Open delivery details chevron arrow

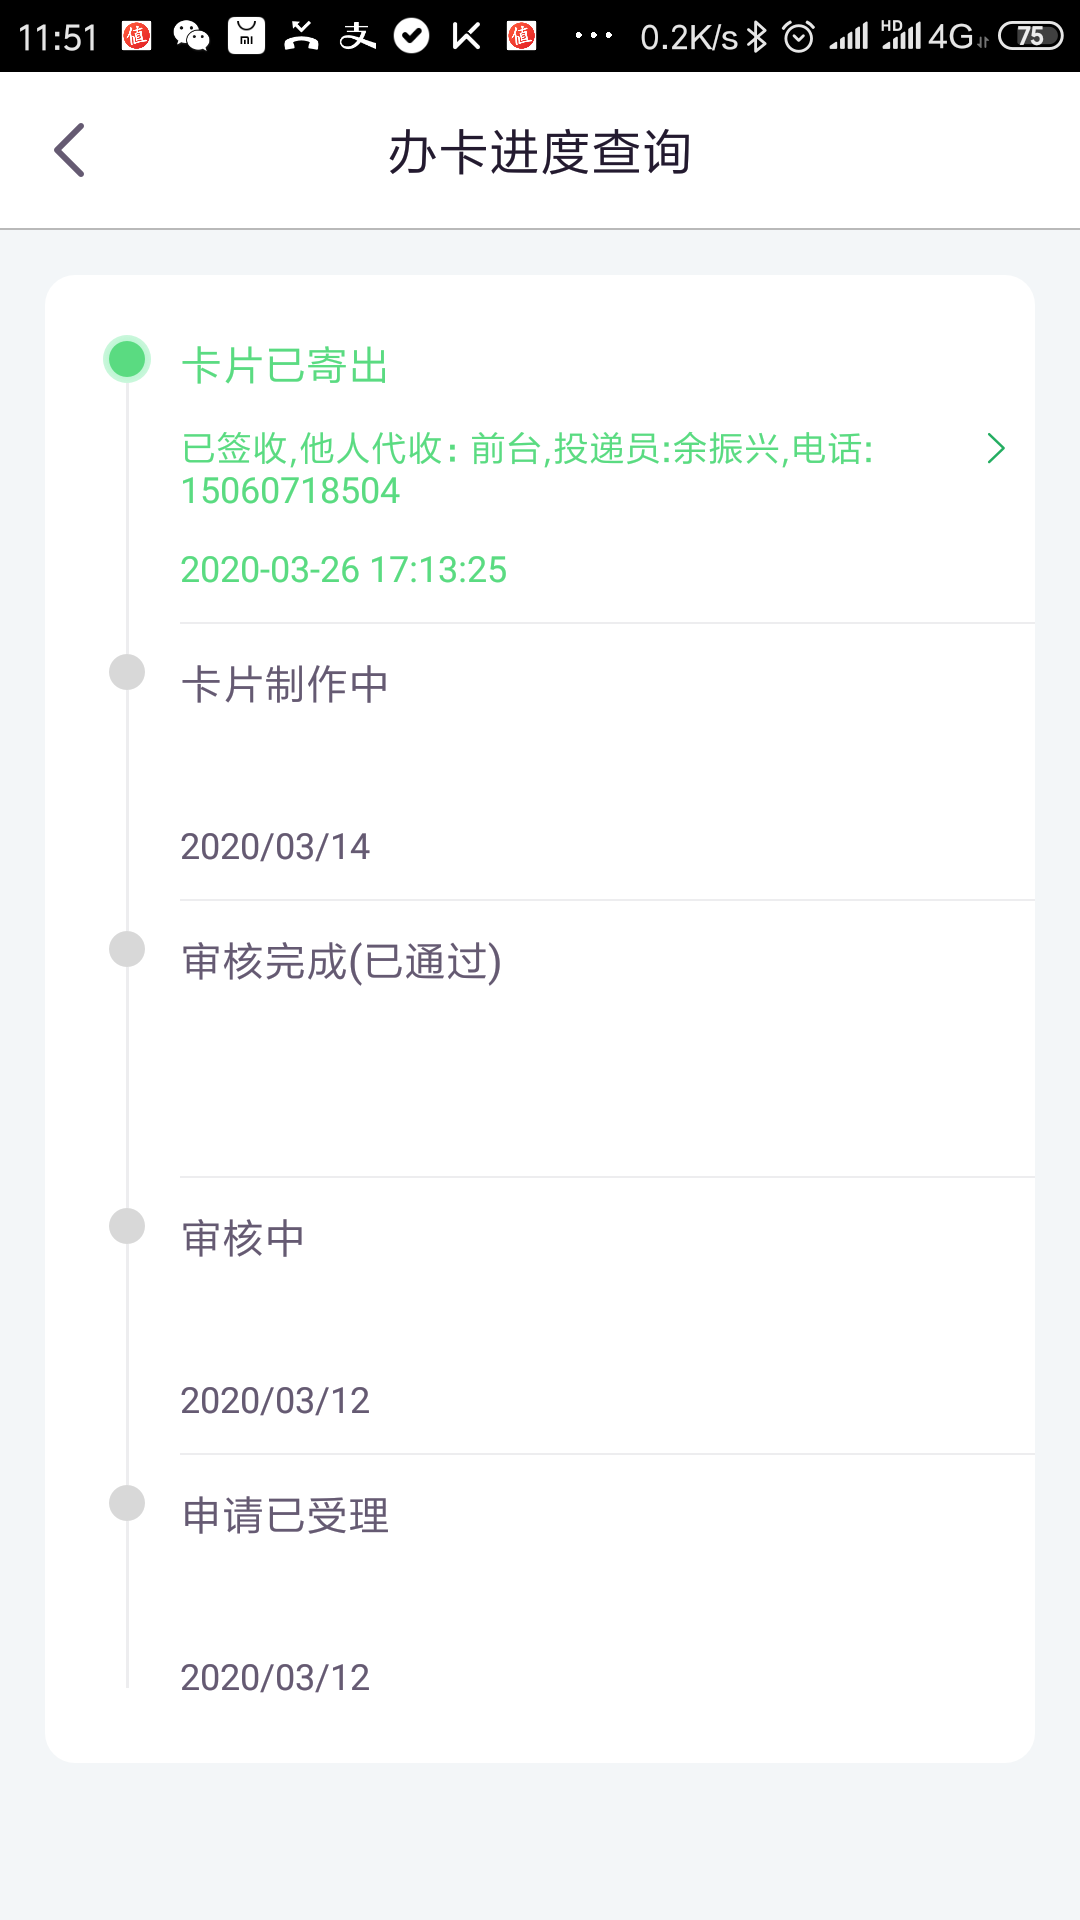pos(995,448)
